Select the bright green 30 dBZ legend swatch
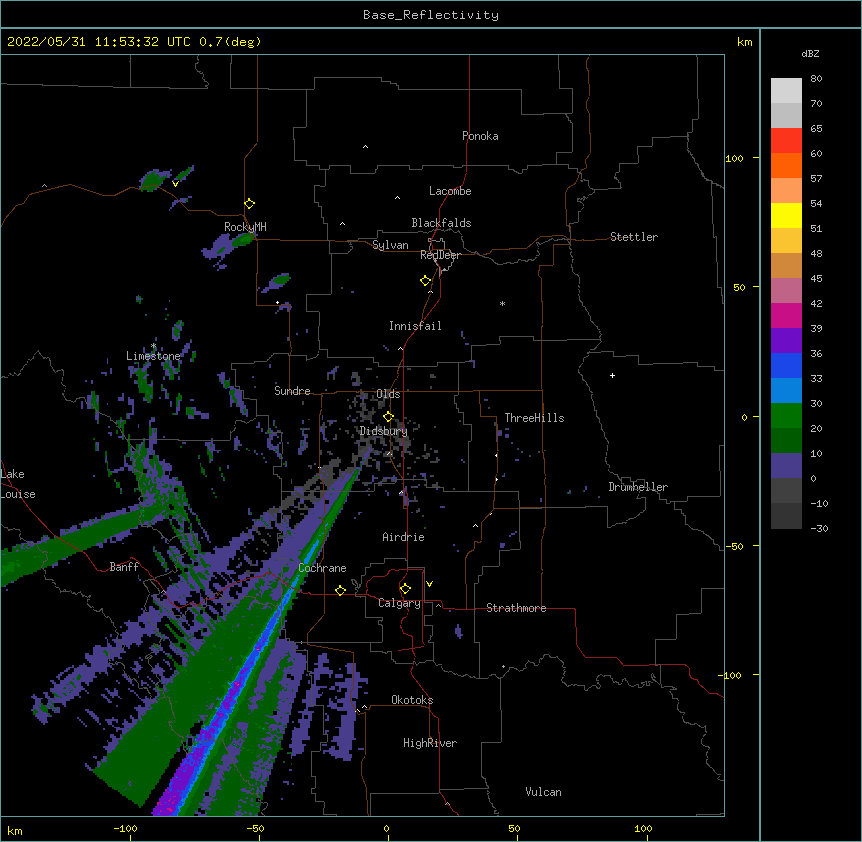 (x=786, y=416)
